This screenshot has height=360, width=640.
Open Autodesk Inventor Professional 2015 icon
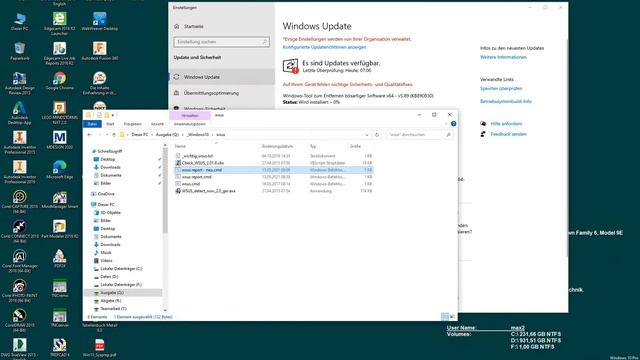tap(20, 142)
